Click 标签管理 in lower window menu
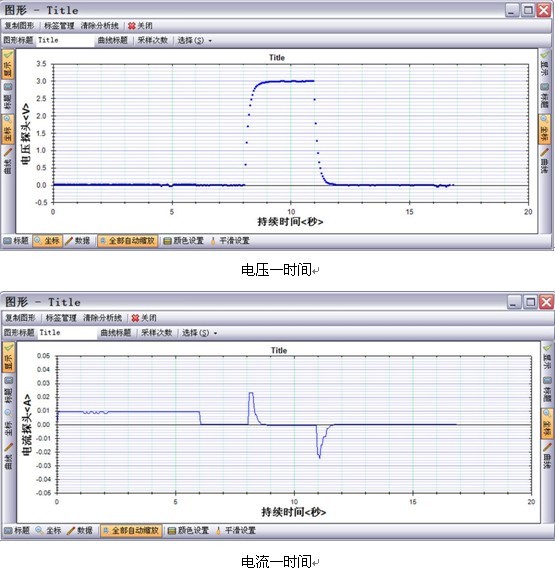The width and height of the screenshot is (555, 576). click(61, 318)
